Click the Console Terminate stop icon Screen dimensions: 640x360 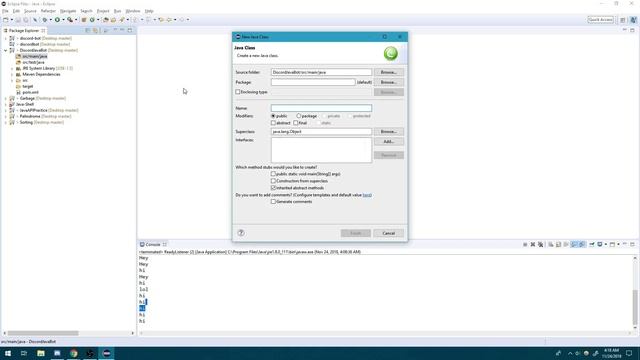tap(525, 244)
